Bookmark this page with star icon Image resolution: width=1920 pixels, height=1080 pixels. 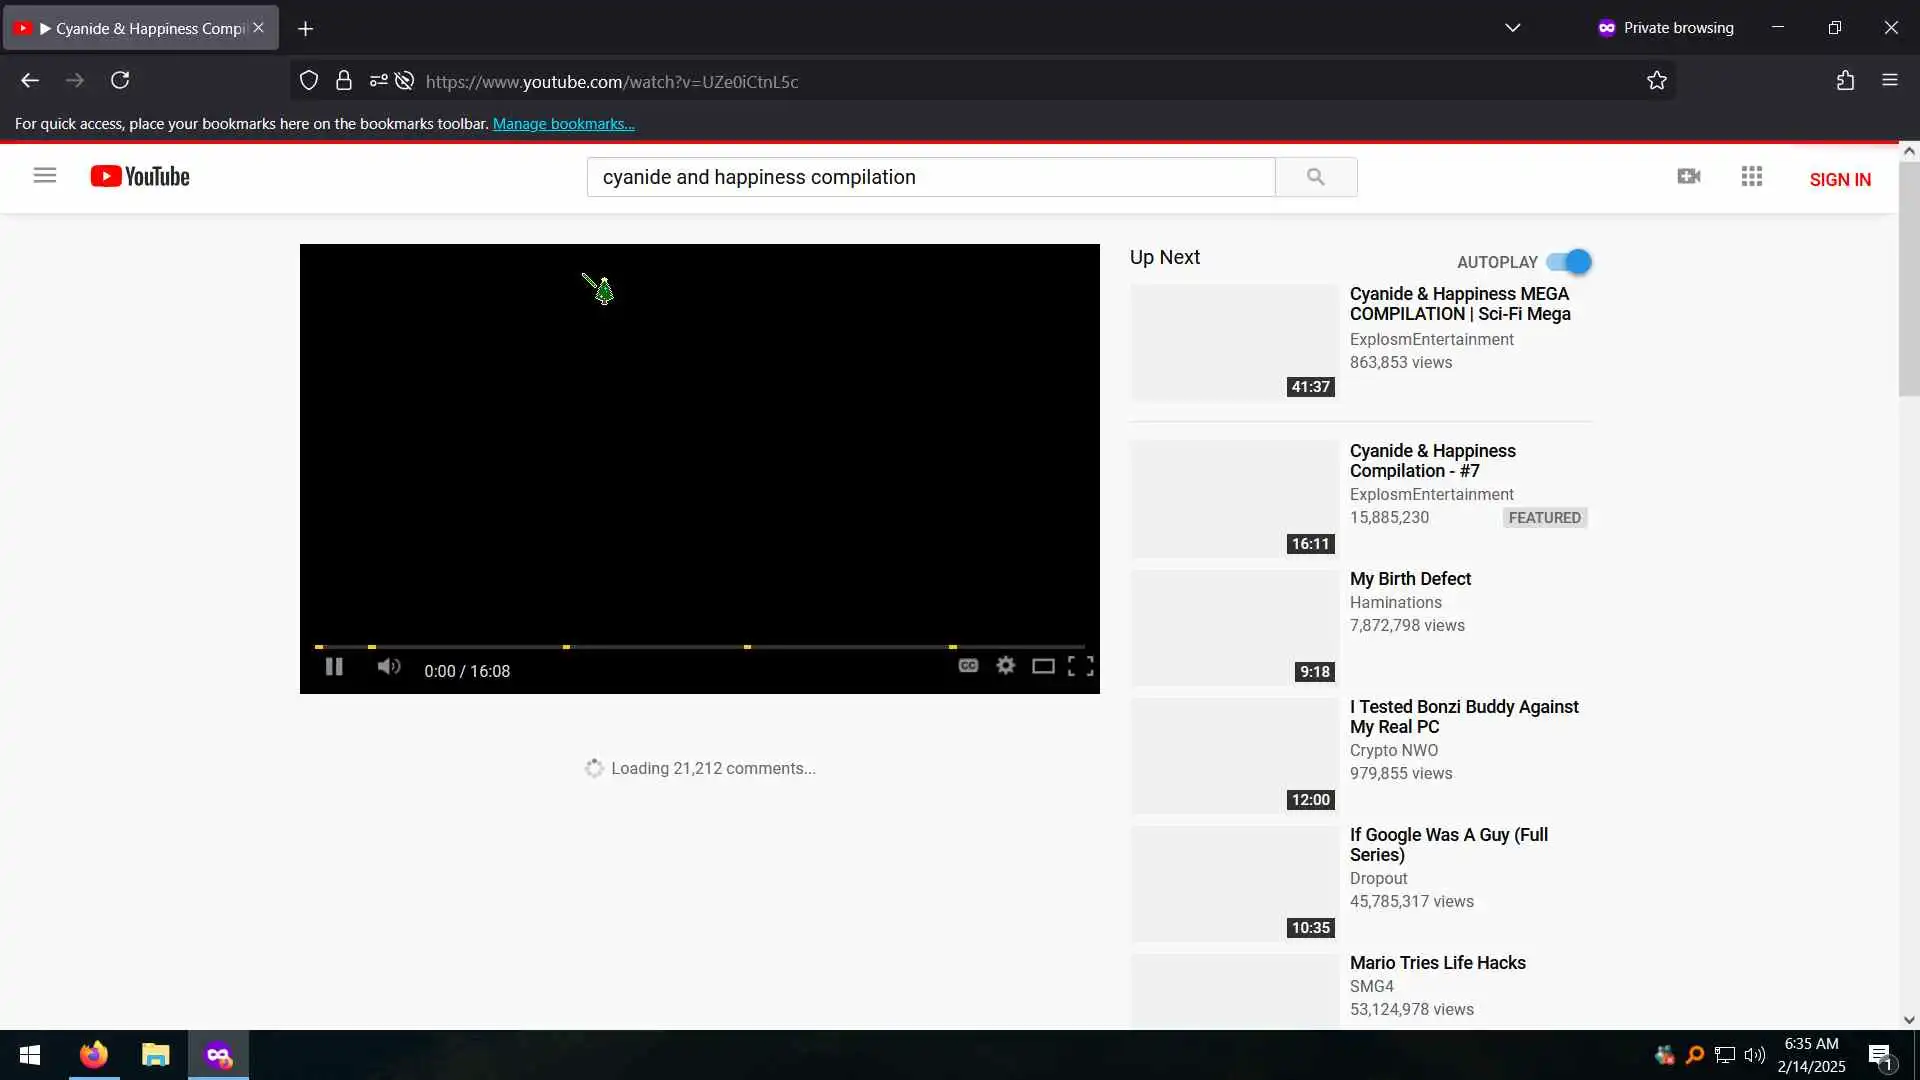pyautogui.click(x=1657, y=81)
